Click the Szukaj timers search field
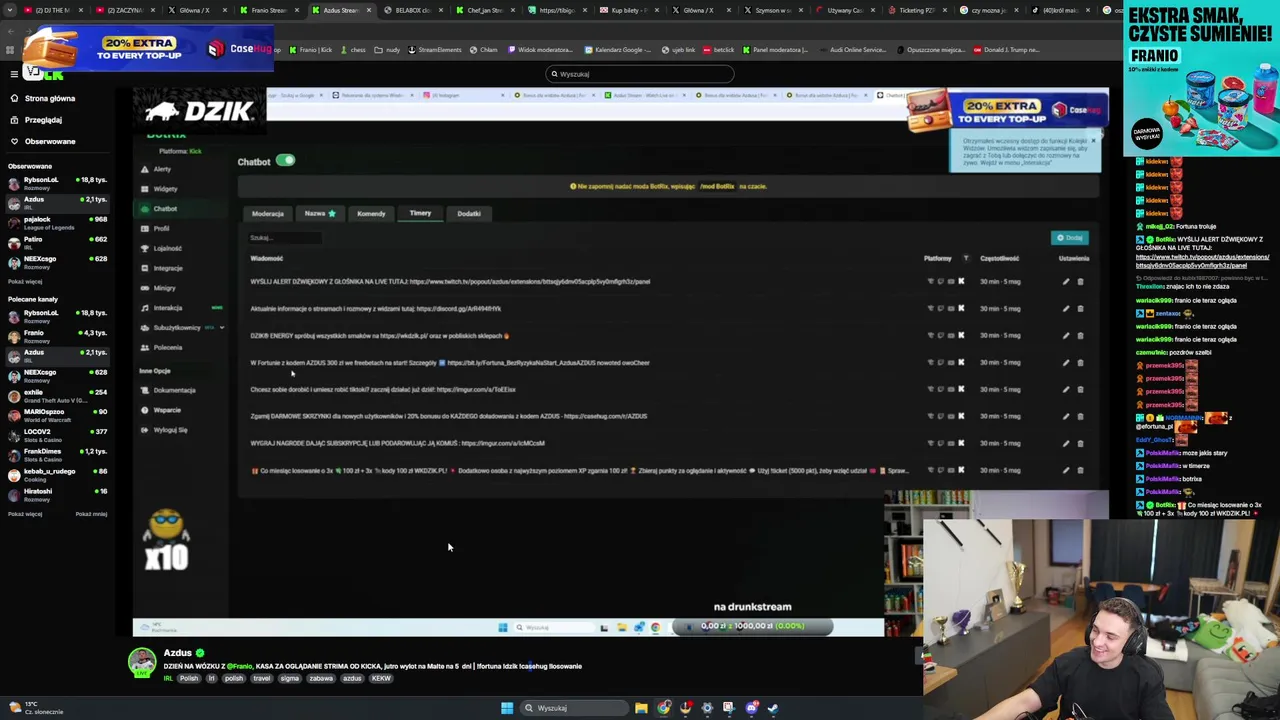The image size is (1280, 720). tap(285, 238)
